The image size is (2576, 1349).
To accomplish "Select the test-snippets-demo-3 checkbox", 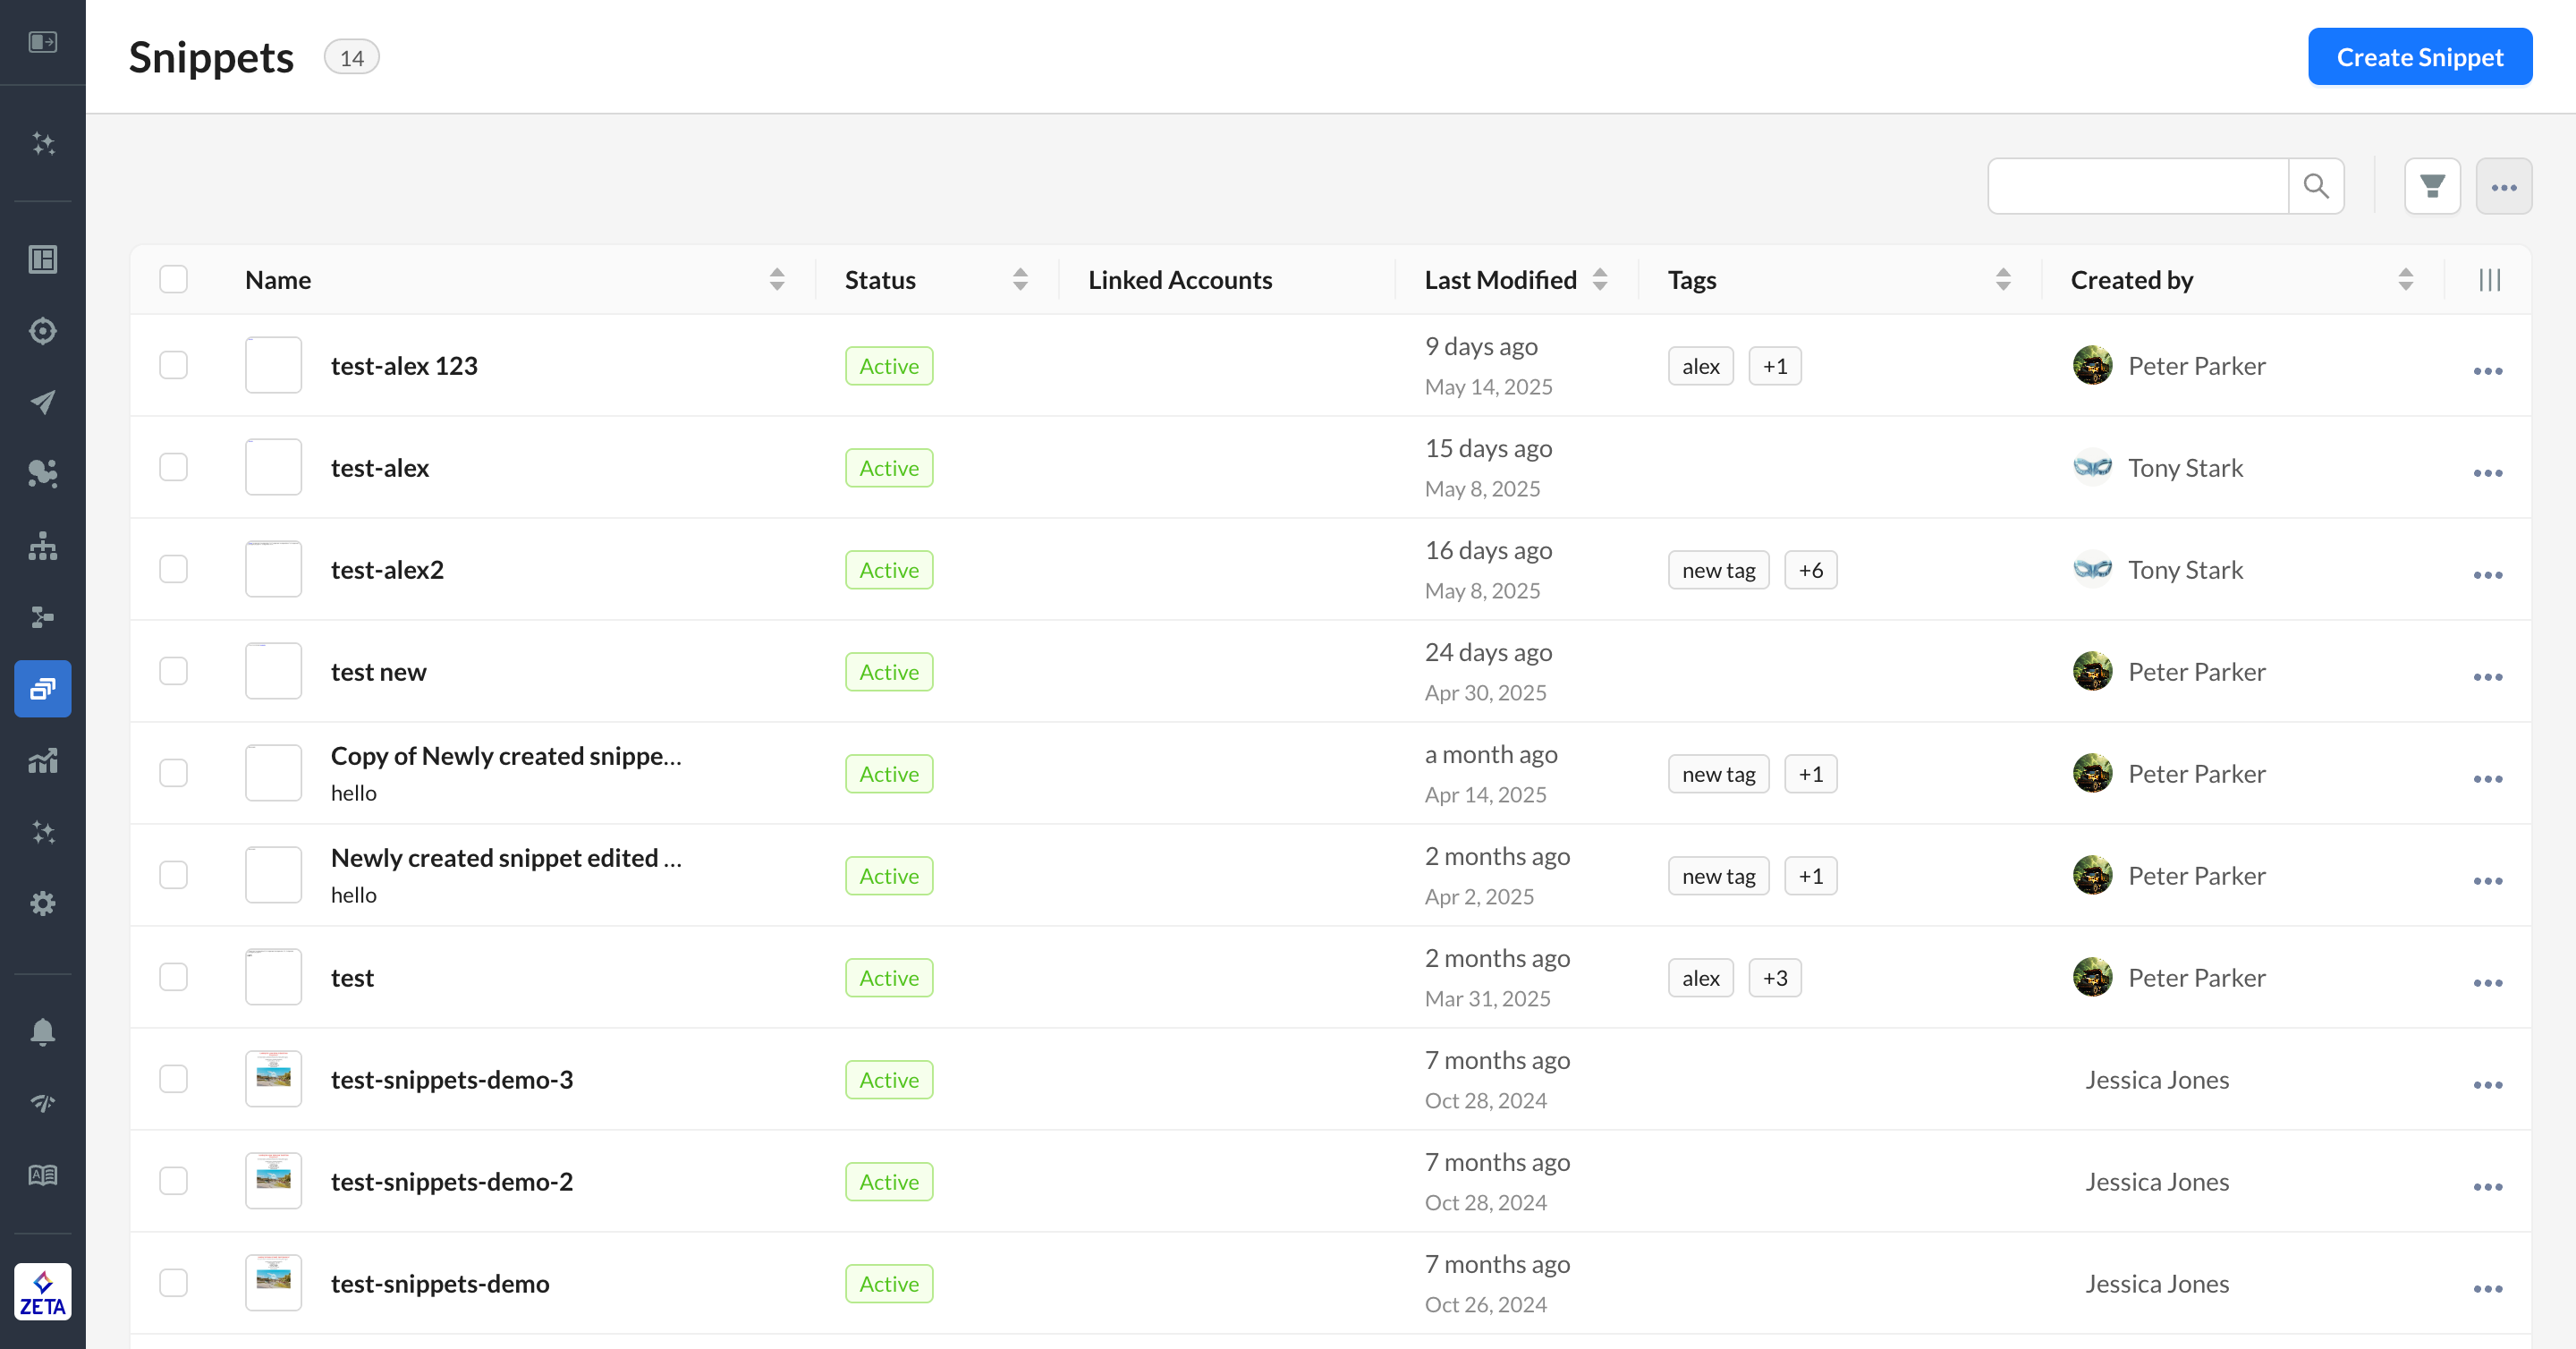I will [173, 1079].
